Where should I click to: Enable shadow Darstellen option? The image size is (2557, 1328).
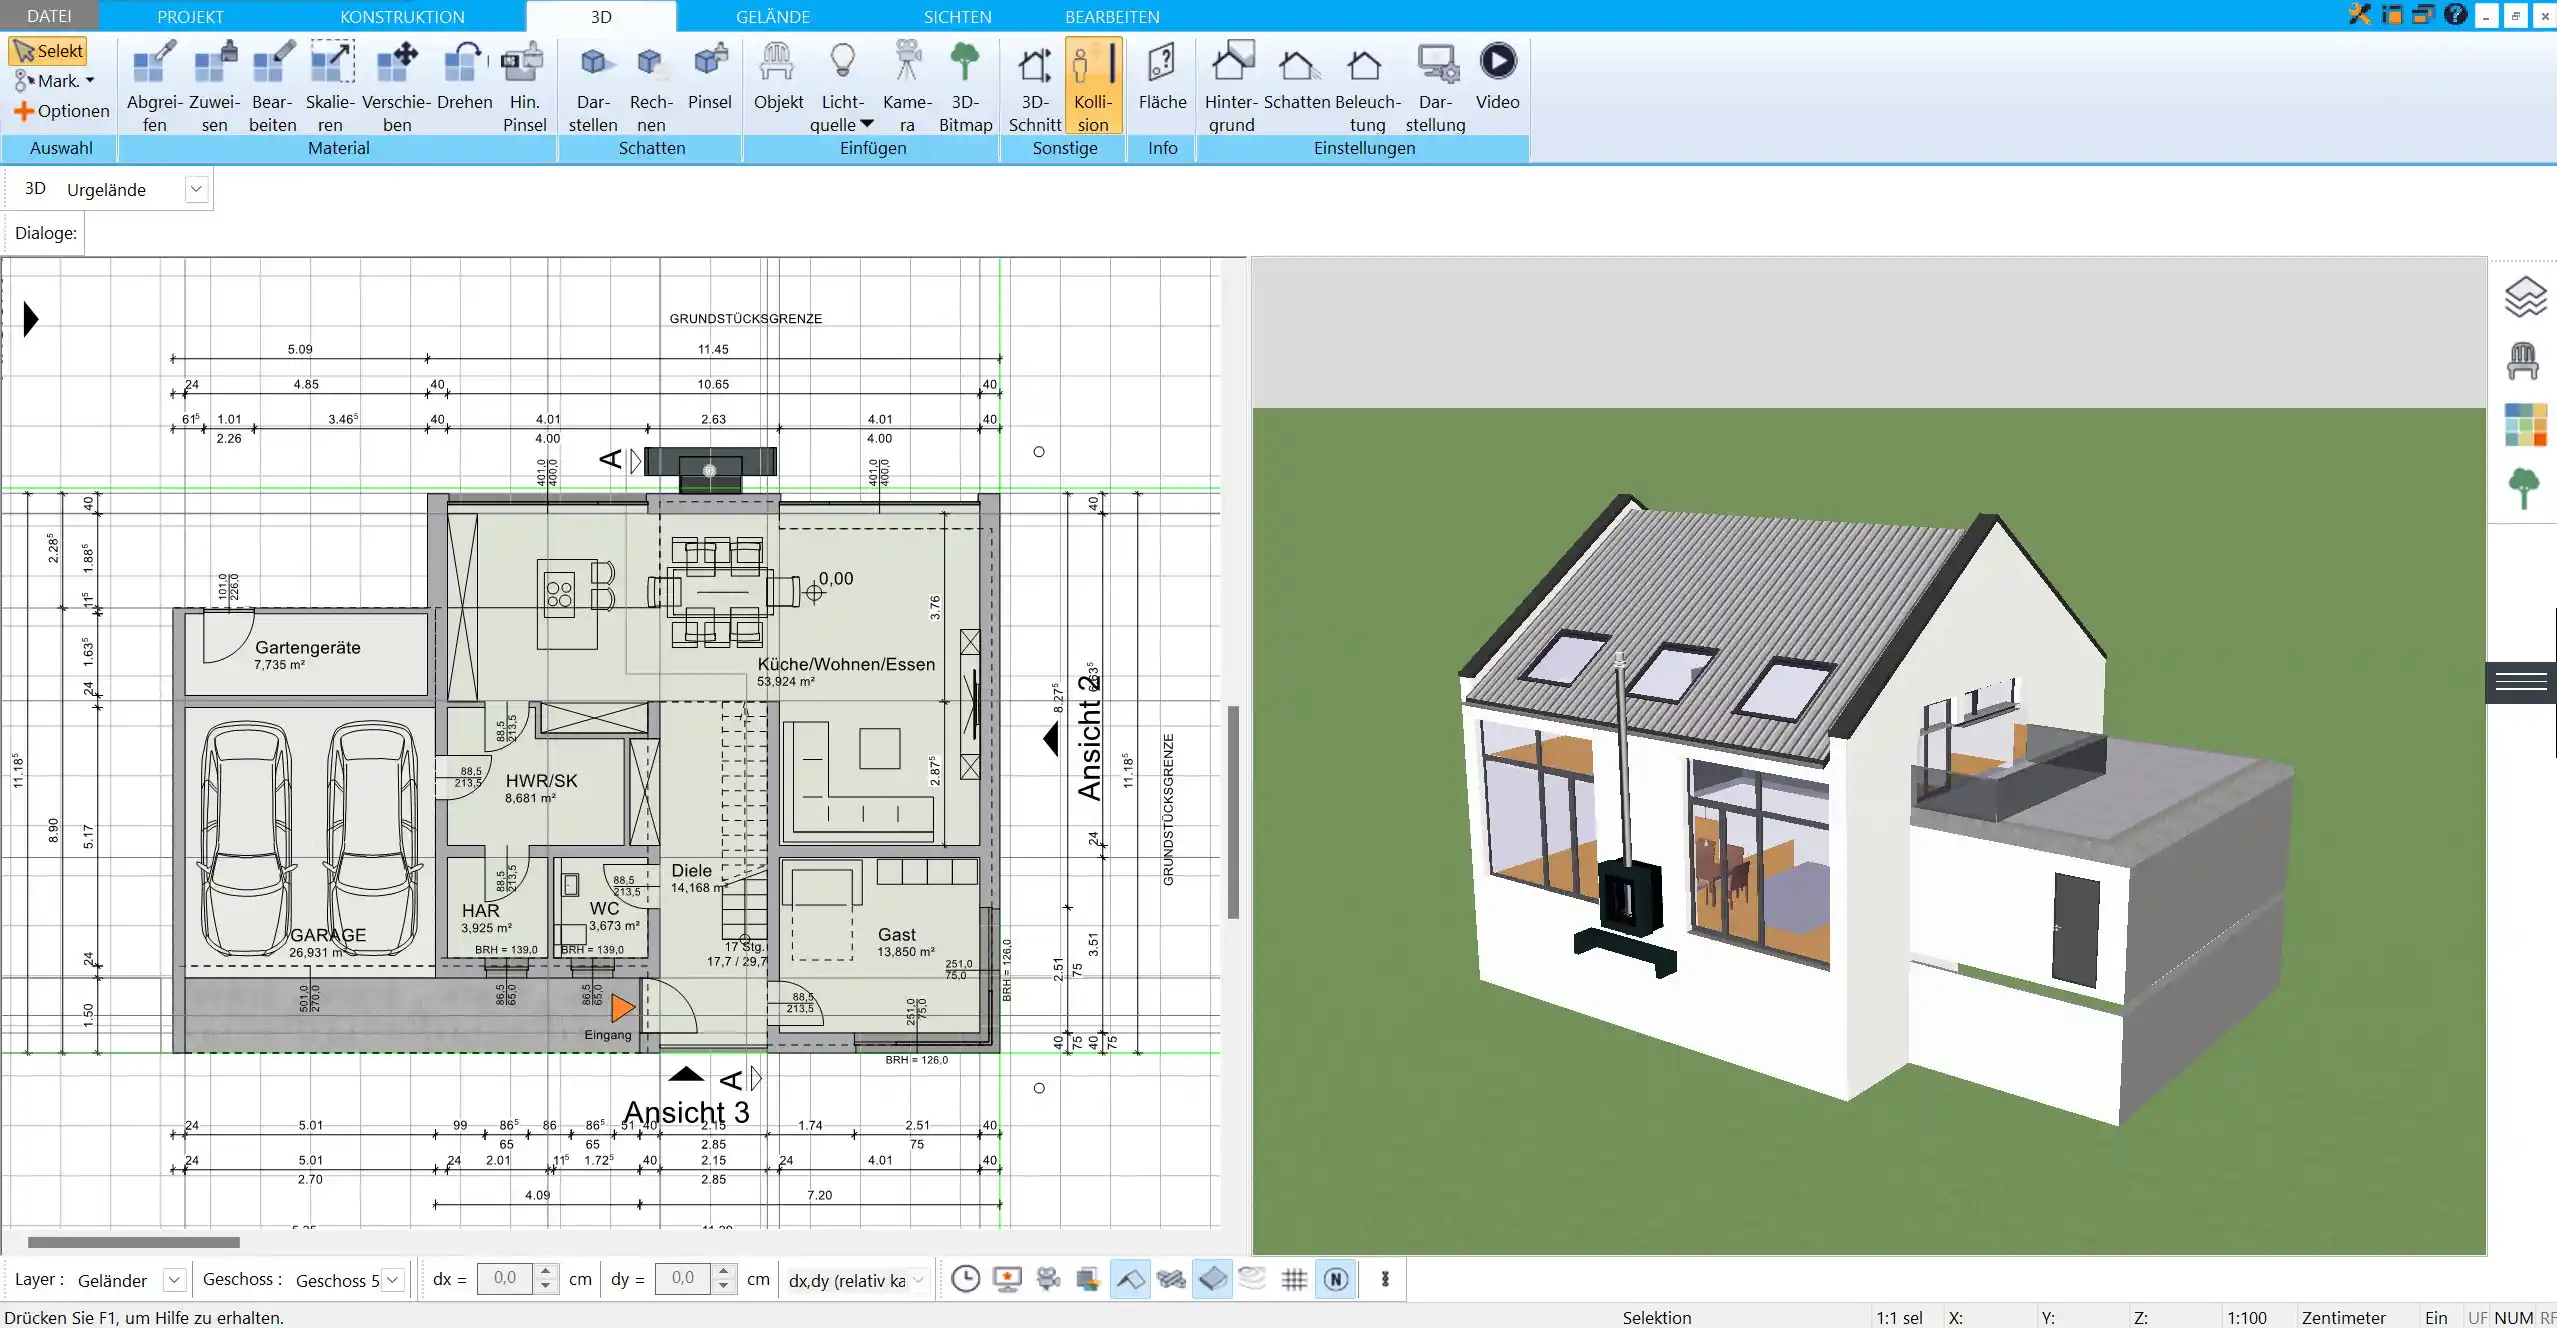tap(593, 86)
